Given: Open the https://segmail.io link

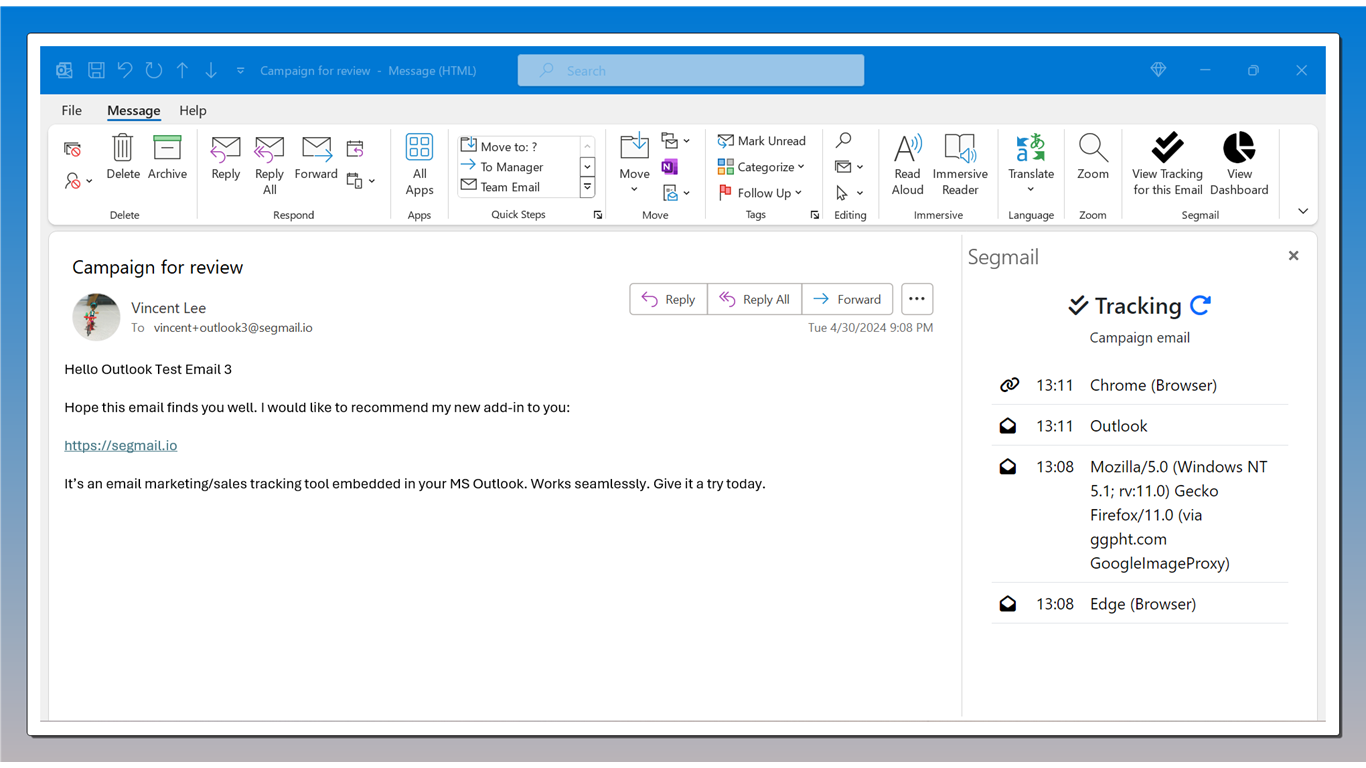Looking at the screenshot, I should 121,445.
